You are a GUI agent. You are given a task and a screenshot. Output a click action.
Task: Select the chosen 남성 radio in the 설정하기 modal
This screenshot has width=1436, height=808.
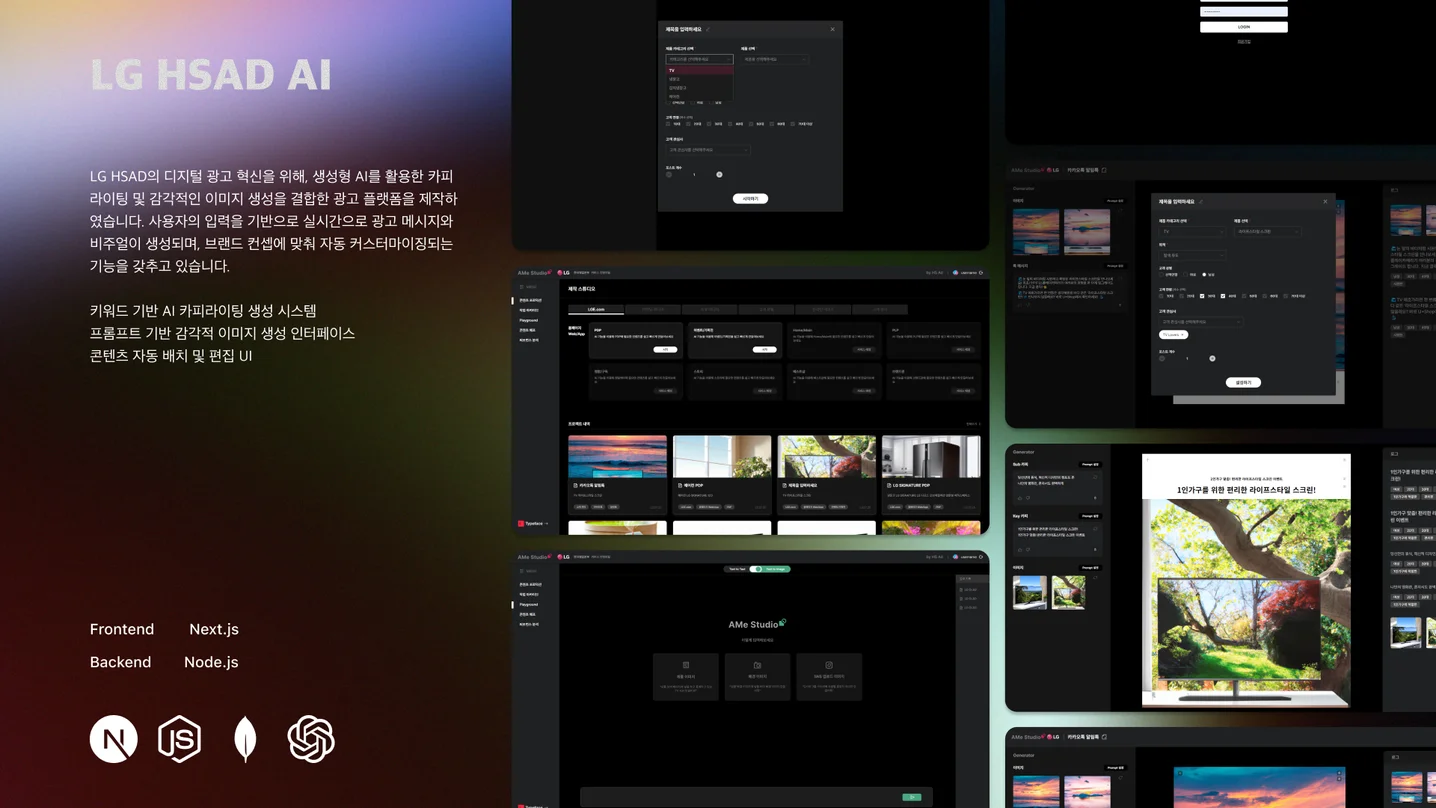[x=1204, y=274]
